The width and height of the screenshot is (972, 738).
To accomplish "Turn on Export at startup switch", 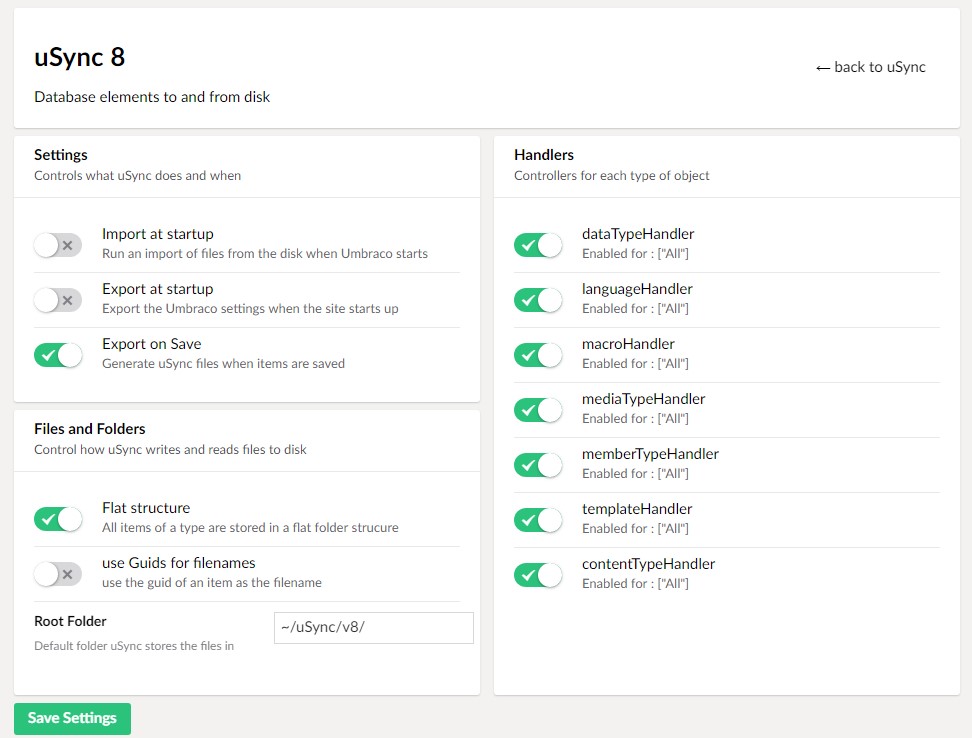I will point(58,300).
